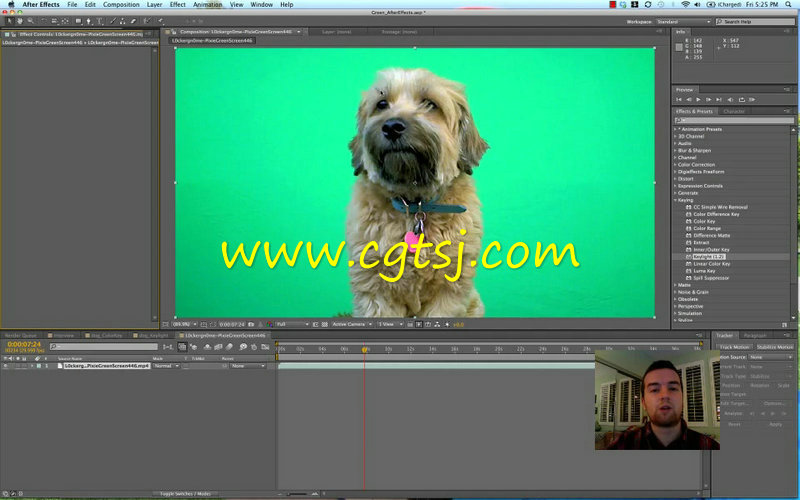Screen dimensions: 800x500
Task: Click the Track Motion button
Action: 734,347
